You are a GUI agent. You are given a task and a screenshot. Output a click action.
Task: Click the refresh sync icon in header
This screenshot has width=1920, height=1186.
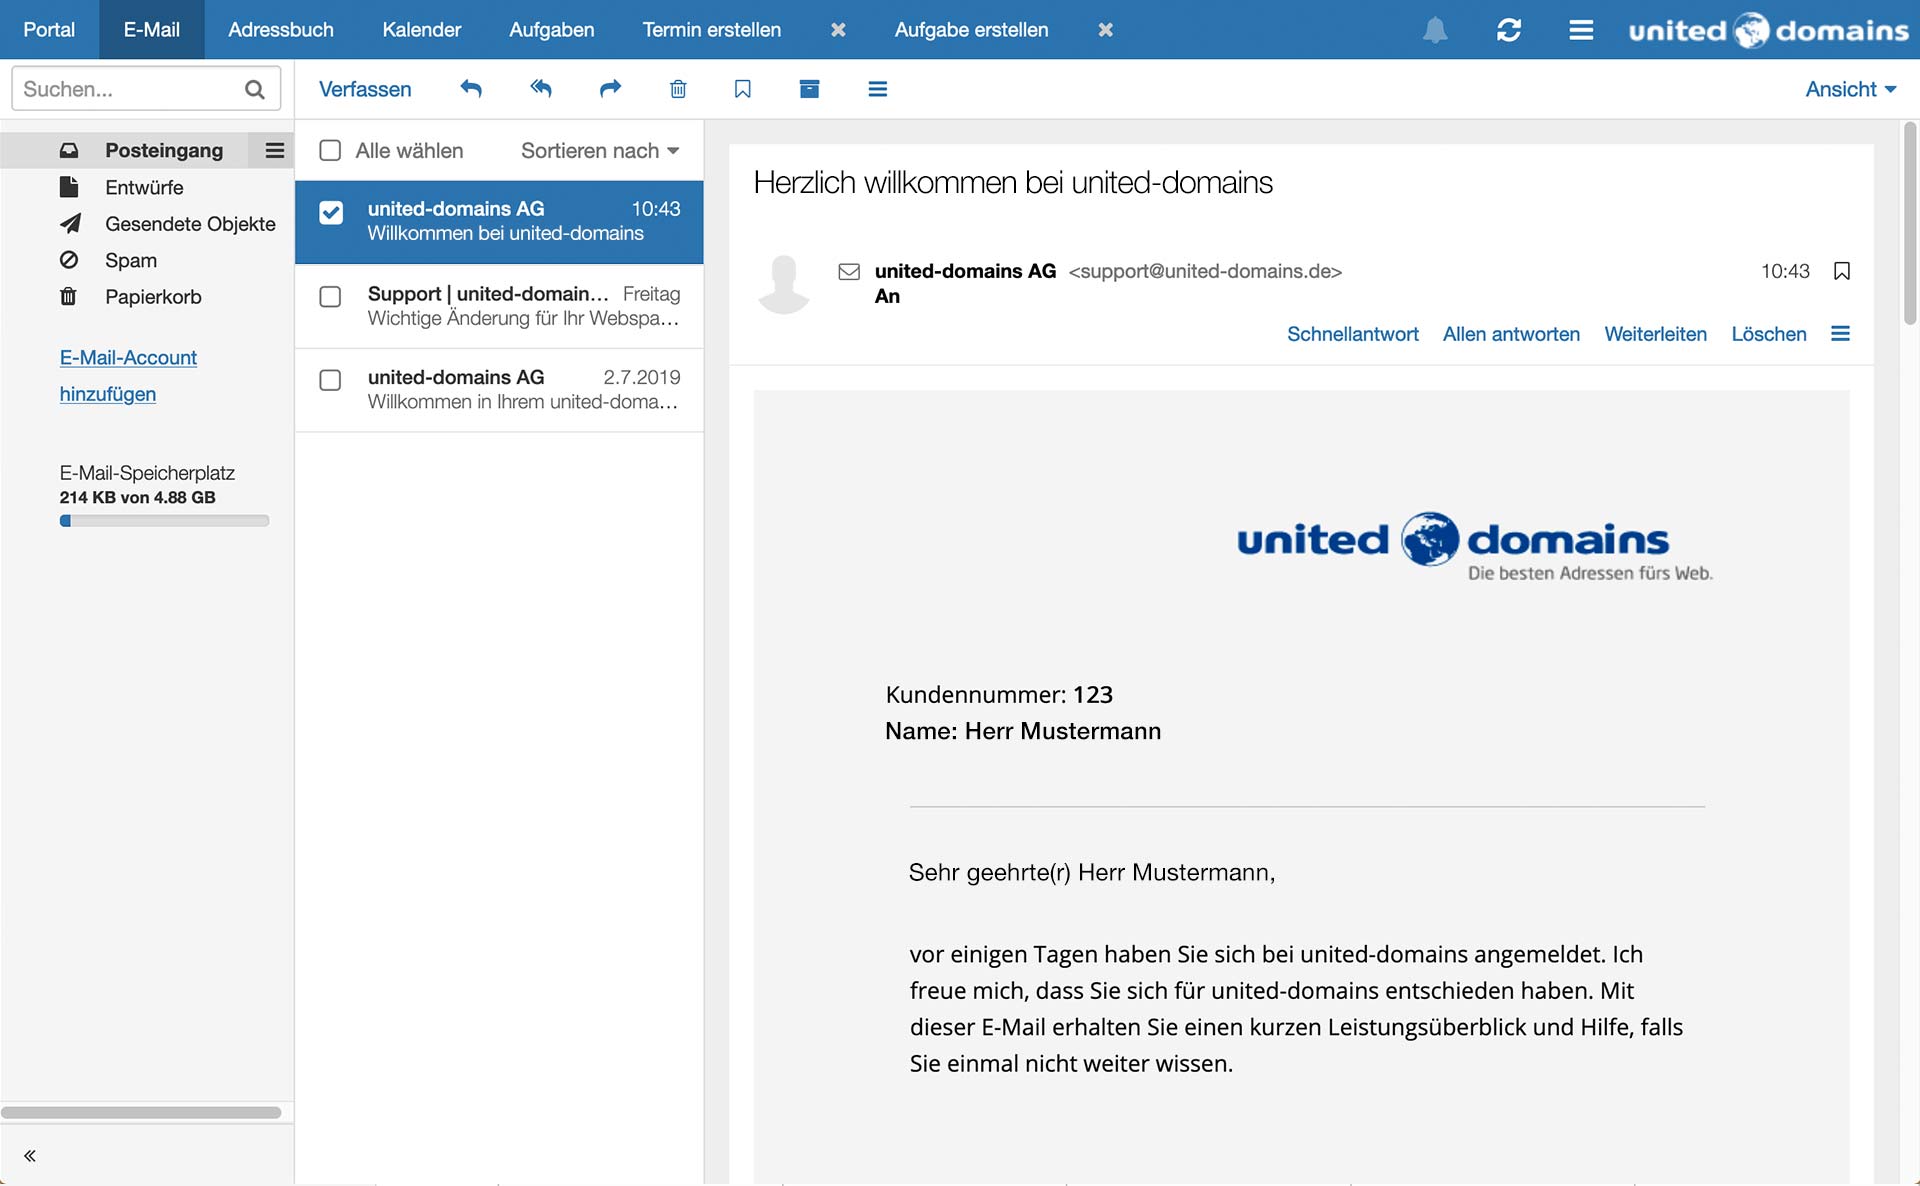tap(1509, 30)
